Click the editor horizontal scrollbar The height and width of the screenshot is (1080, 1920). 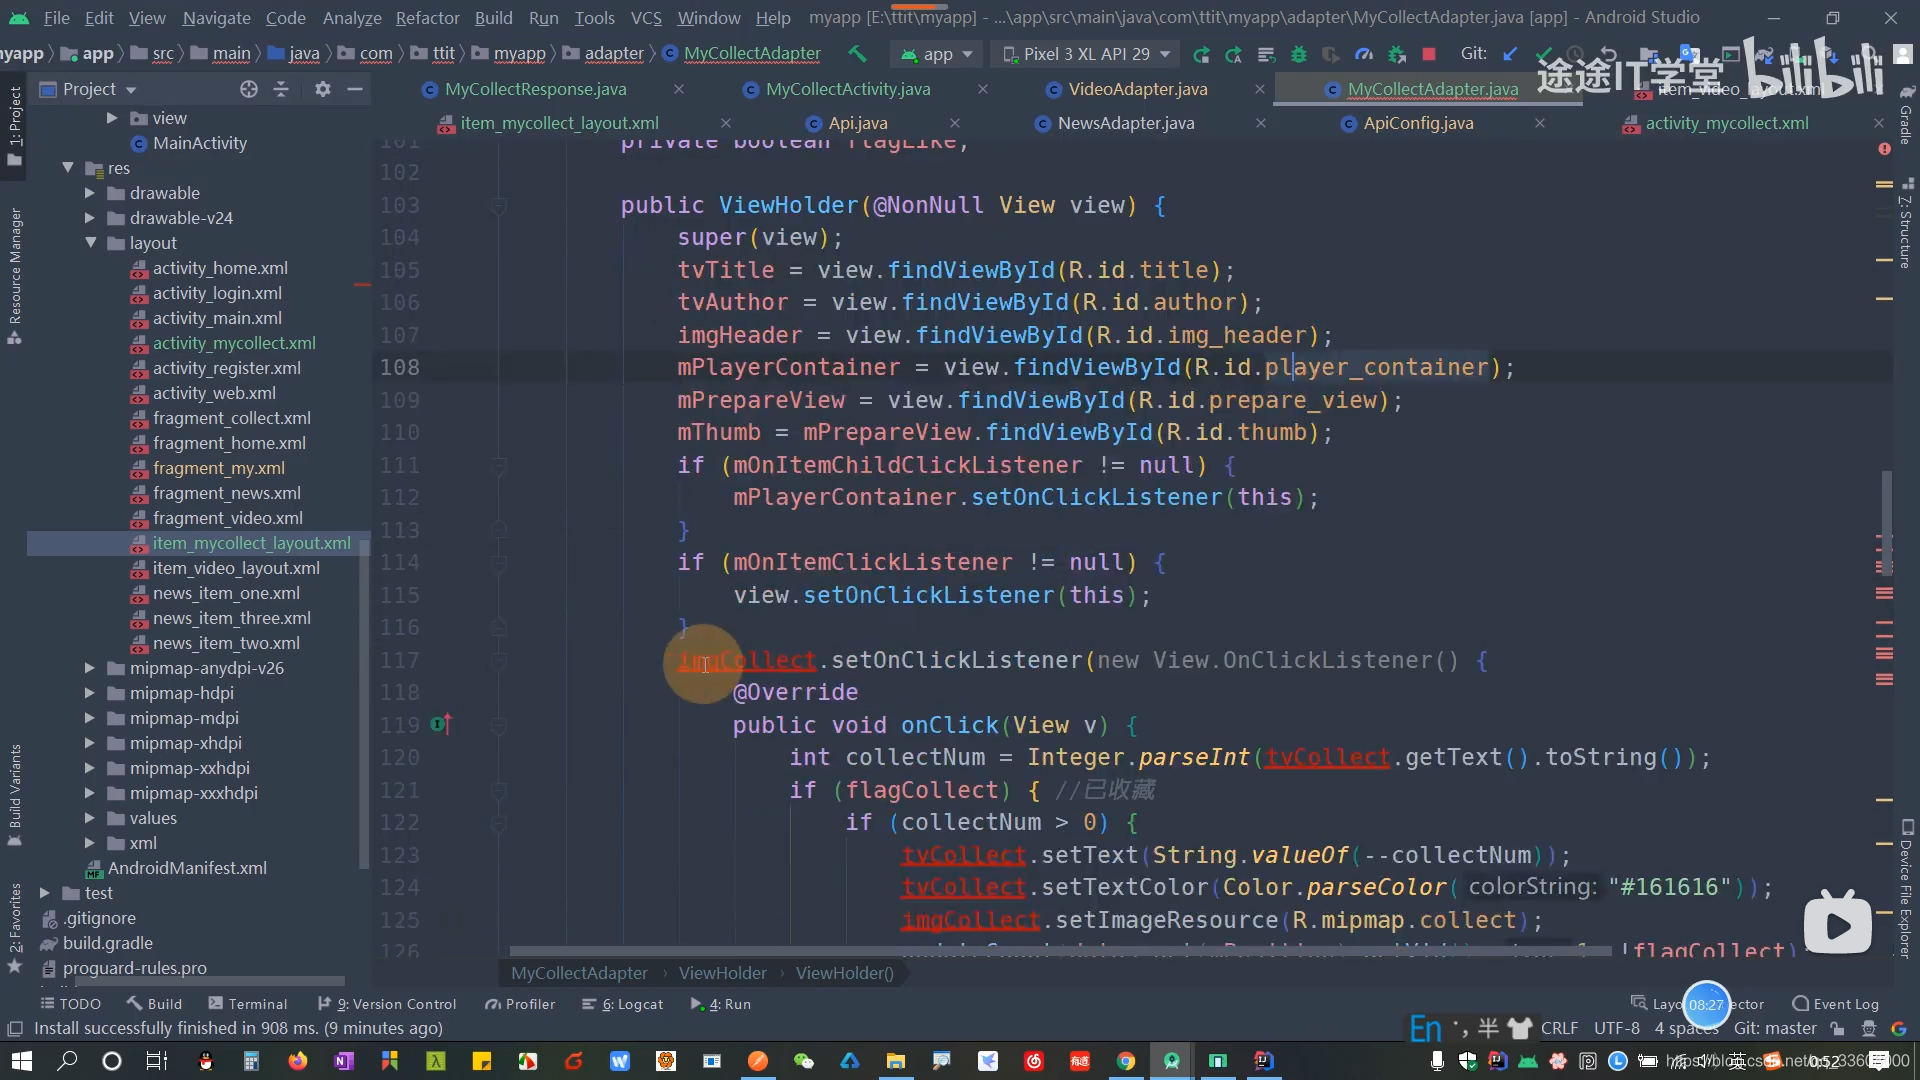tap(1060, 951)
